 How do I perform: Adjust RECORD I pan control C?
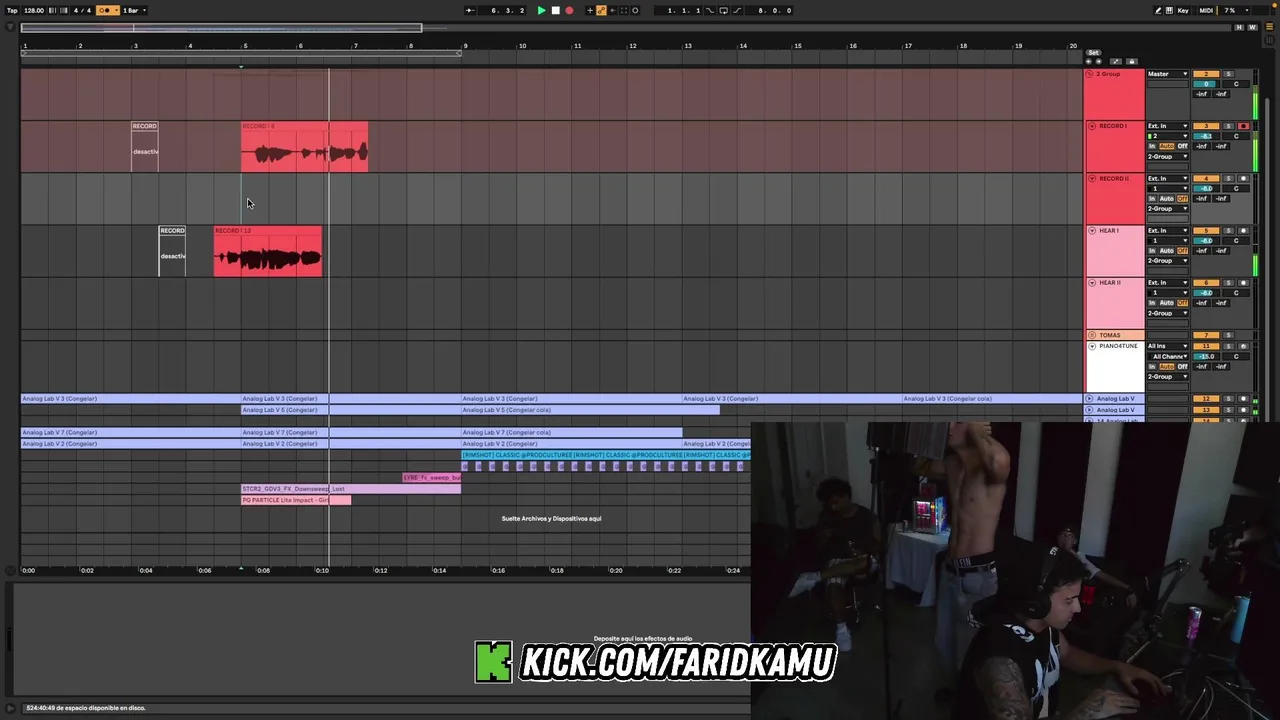(x=1236, y=136)
